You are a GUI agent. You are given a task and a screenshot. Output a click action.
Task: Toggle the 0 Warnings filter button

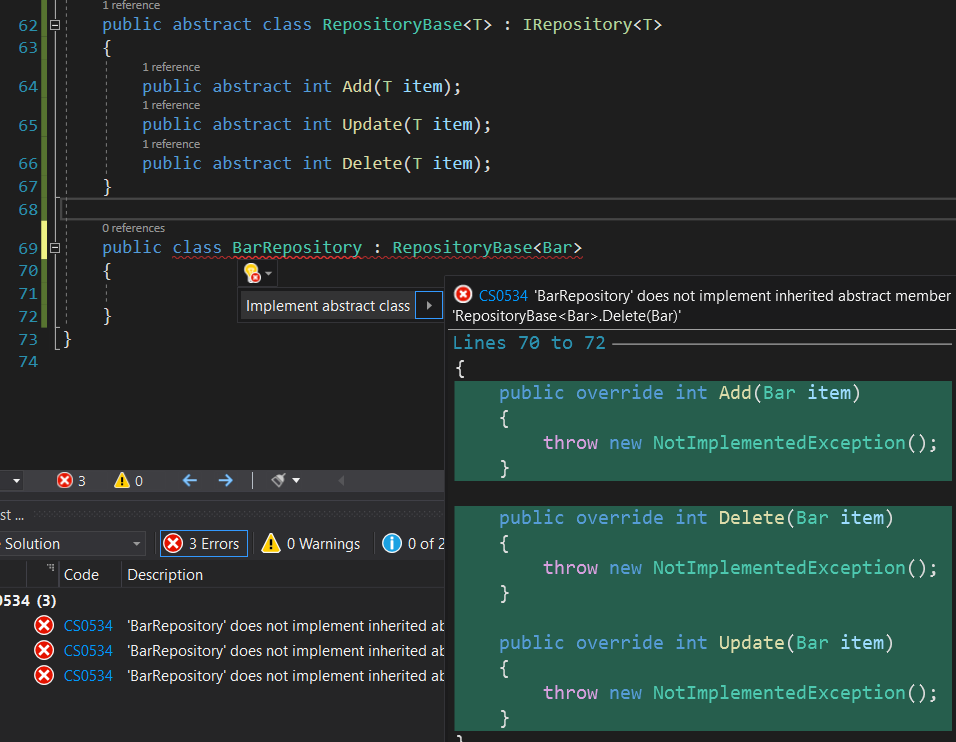point(311,543)
